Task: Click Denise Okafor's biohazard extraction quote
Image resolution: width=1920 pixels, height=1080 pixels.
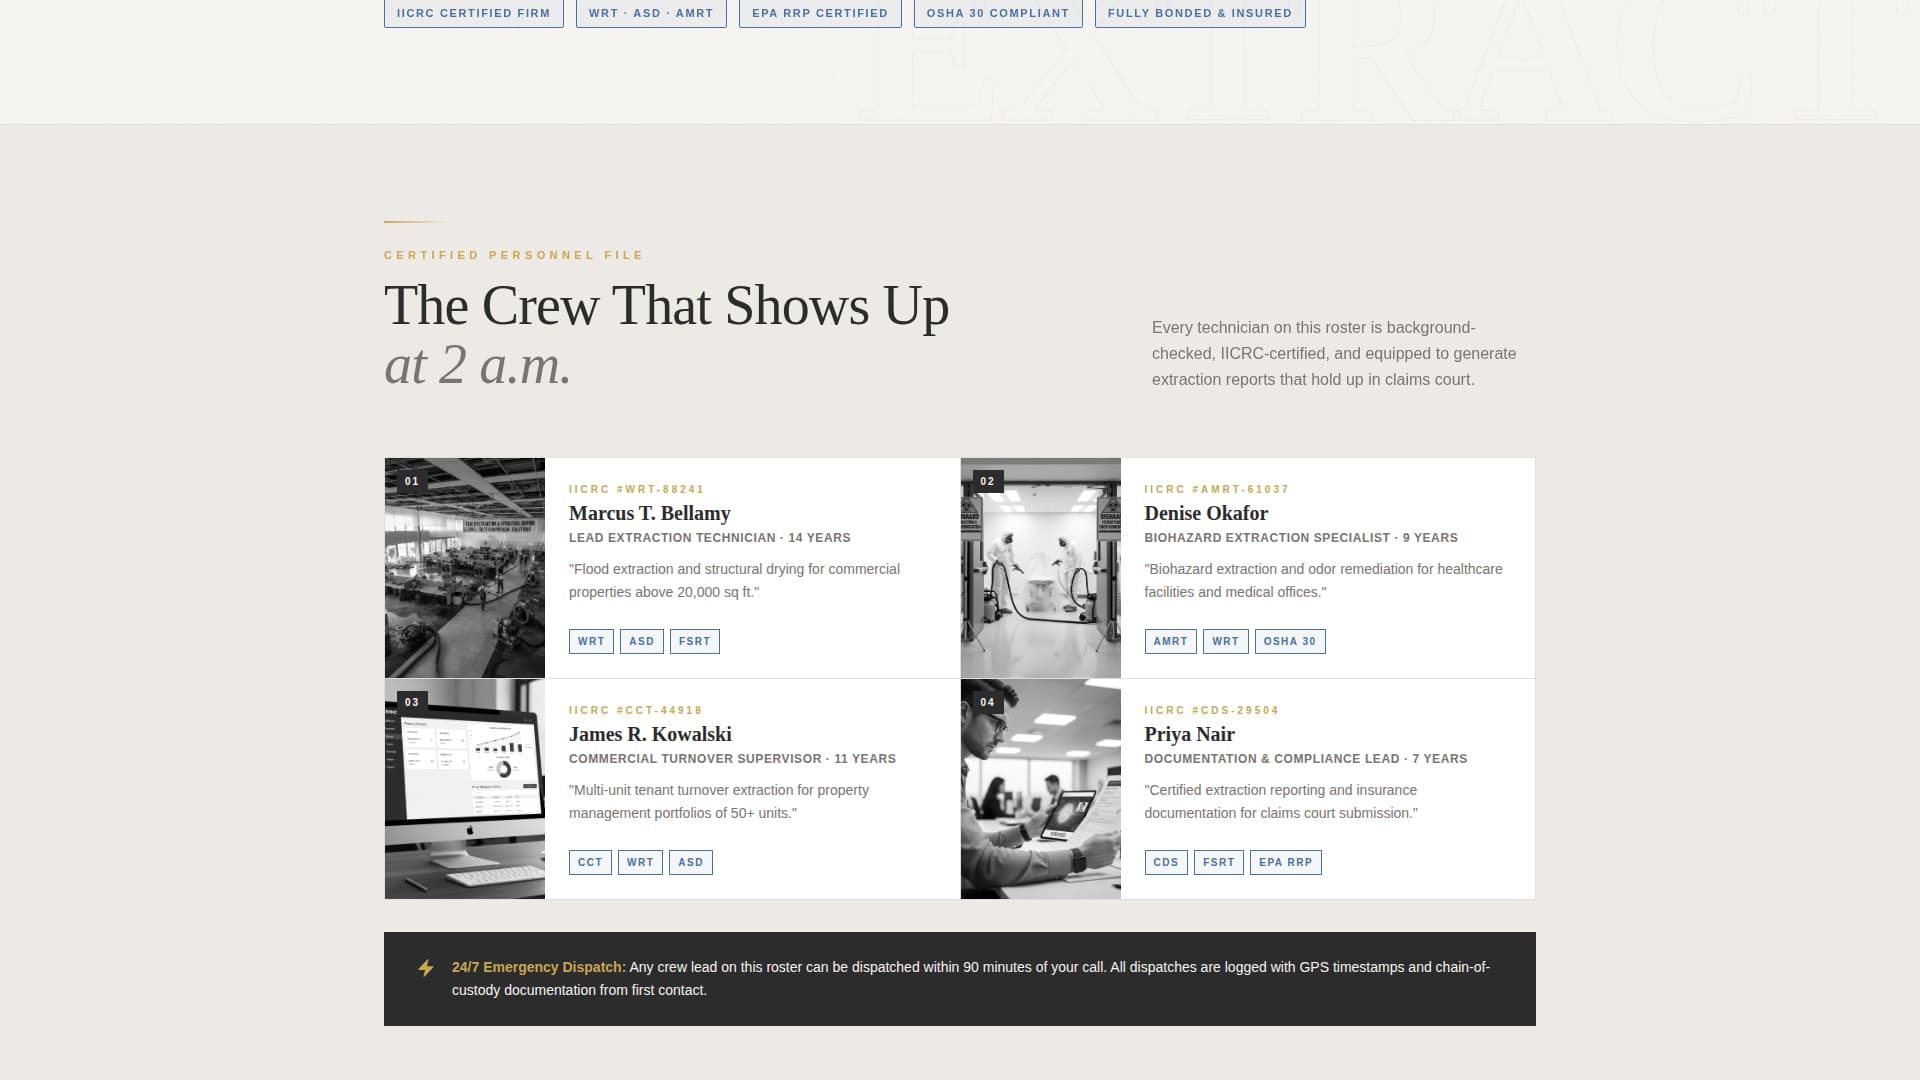Action: tap(1323, 580)
